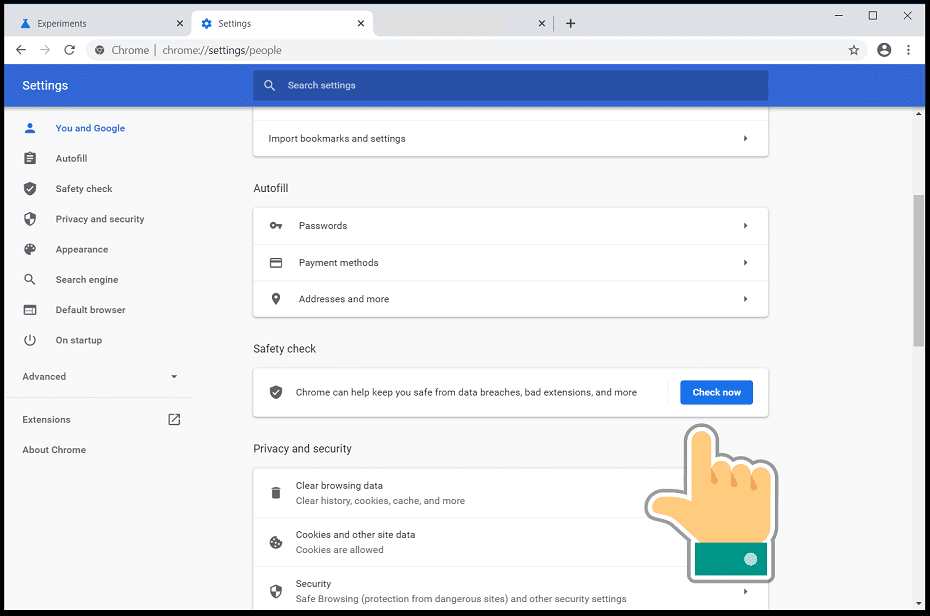Close the Experiments tab
The image size is (930, 616).
coord(180,24)
